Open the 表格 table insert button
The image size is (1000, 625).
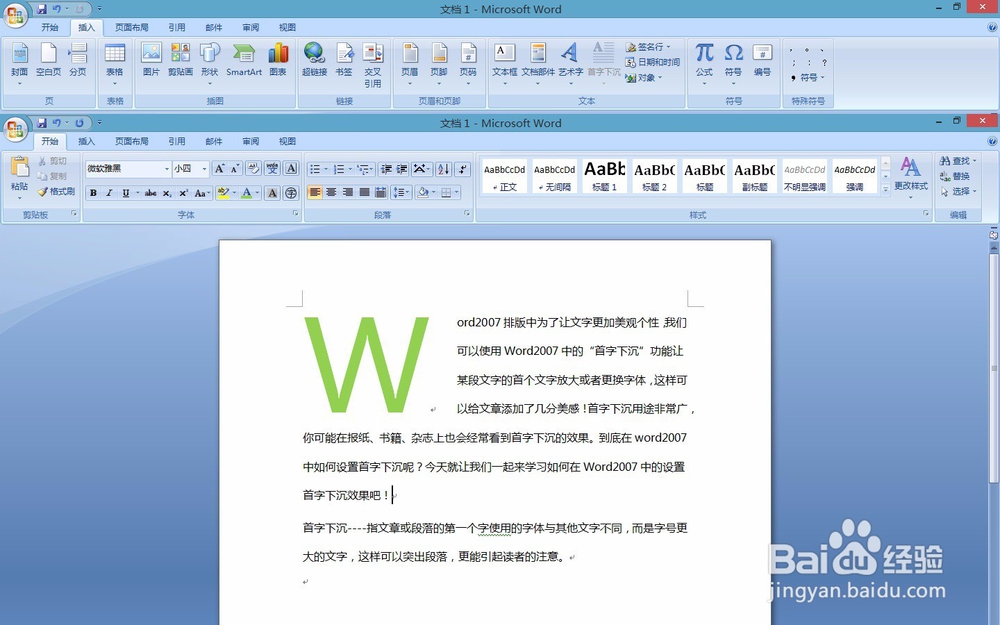(x=115, y=64)
